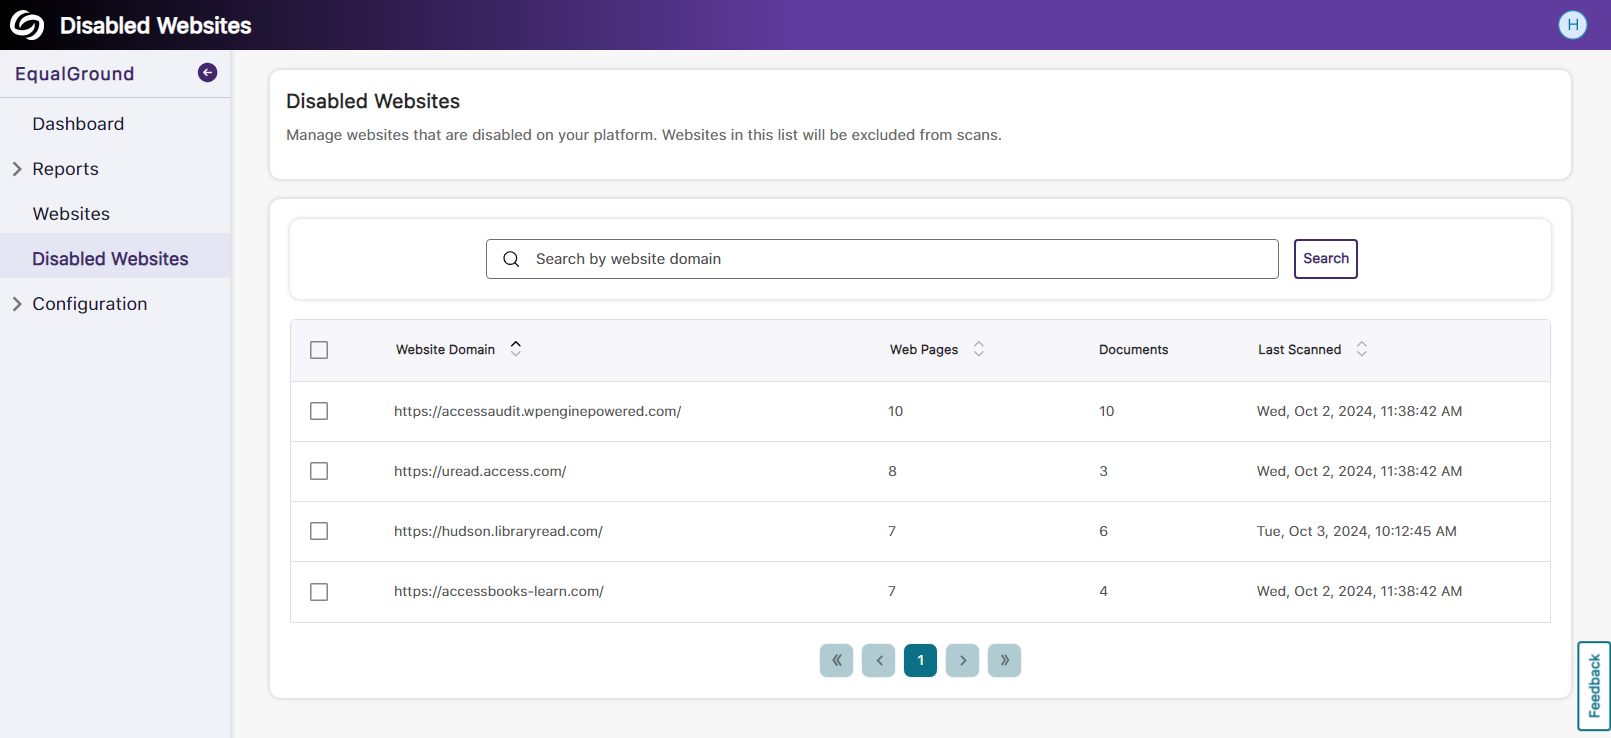1611x738 pixels.
Task: Click the magnifier icon in search box
Action: point(511,259)
